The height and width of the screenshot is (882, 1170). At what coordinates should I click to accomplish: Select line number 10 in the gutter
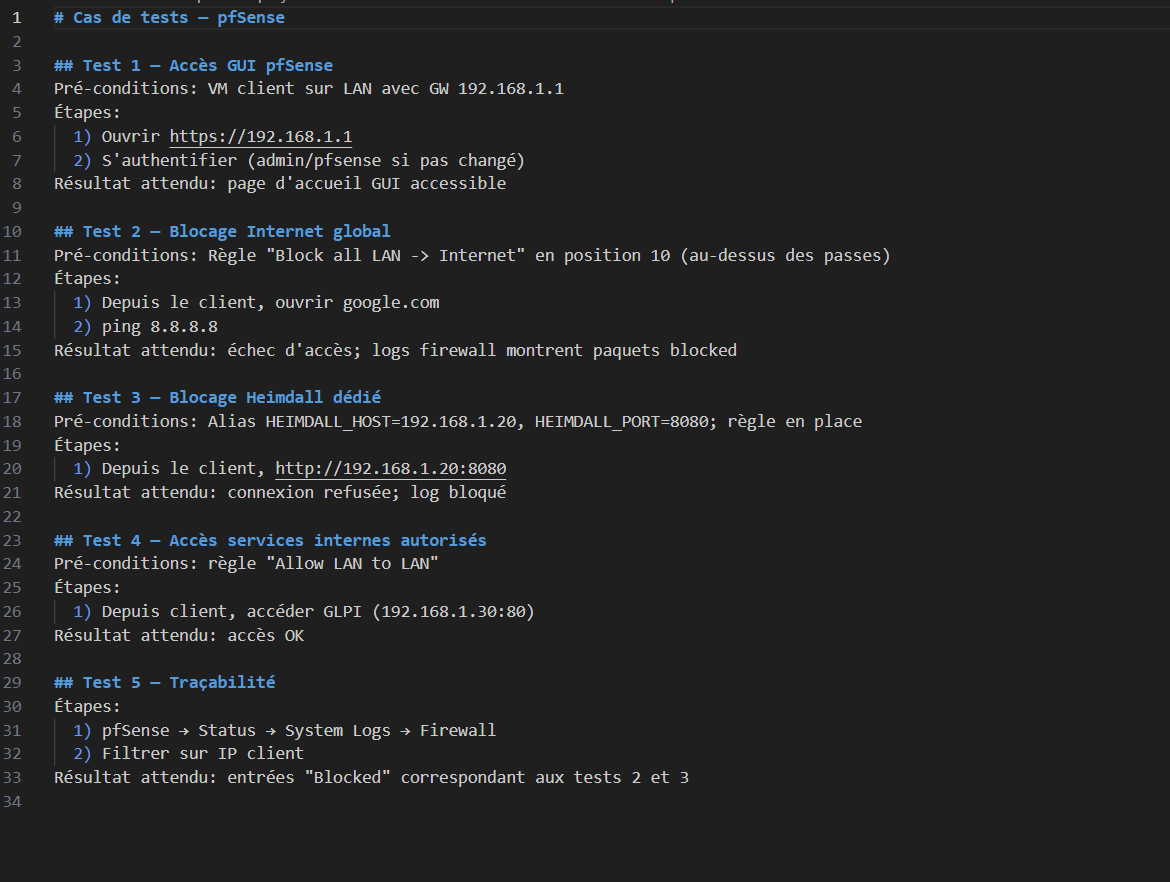tap(16, 232)
